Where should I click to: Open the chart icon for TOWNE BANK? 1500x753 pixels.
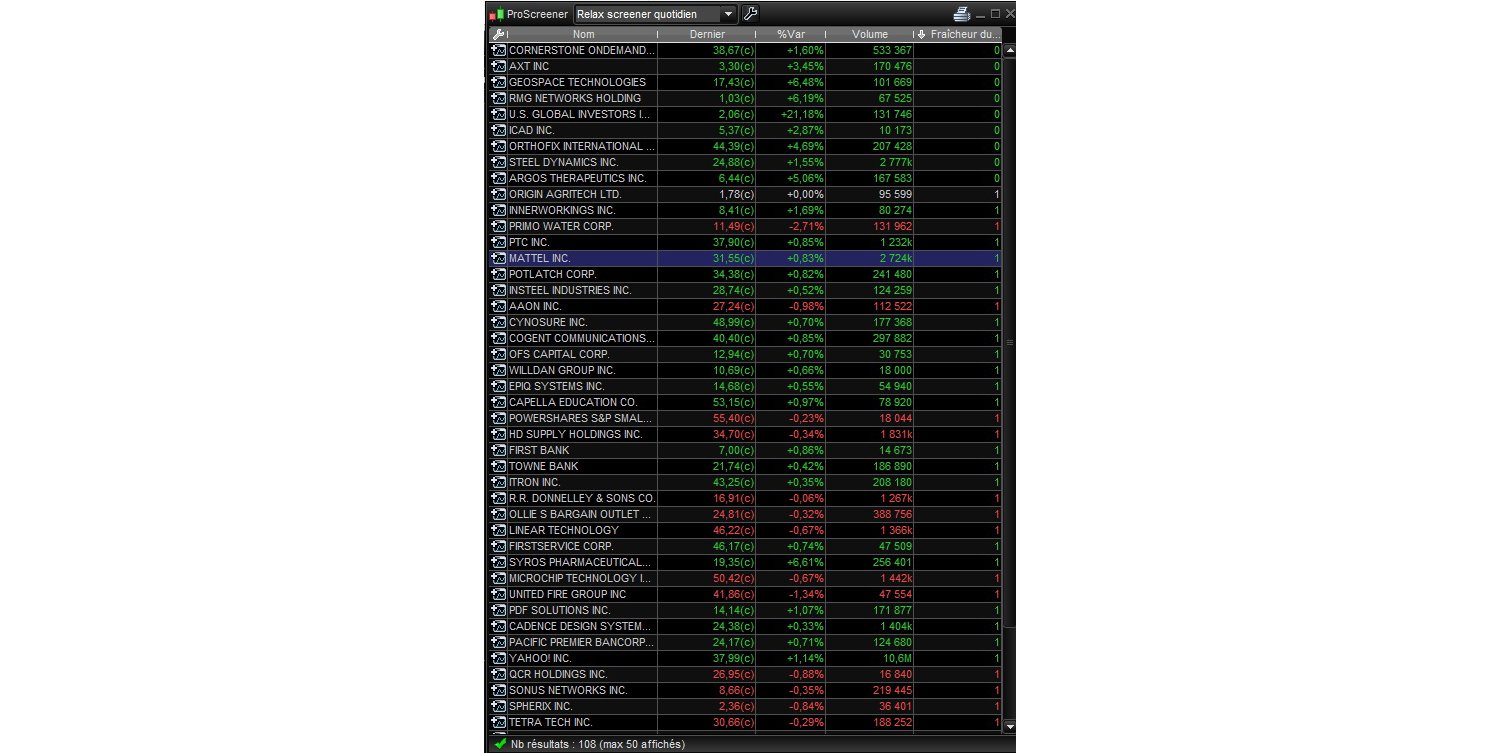pos(499,466)
